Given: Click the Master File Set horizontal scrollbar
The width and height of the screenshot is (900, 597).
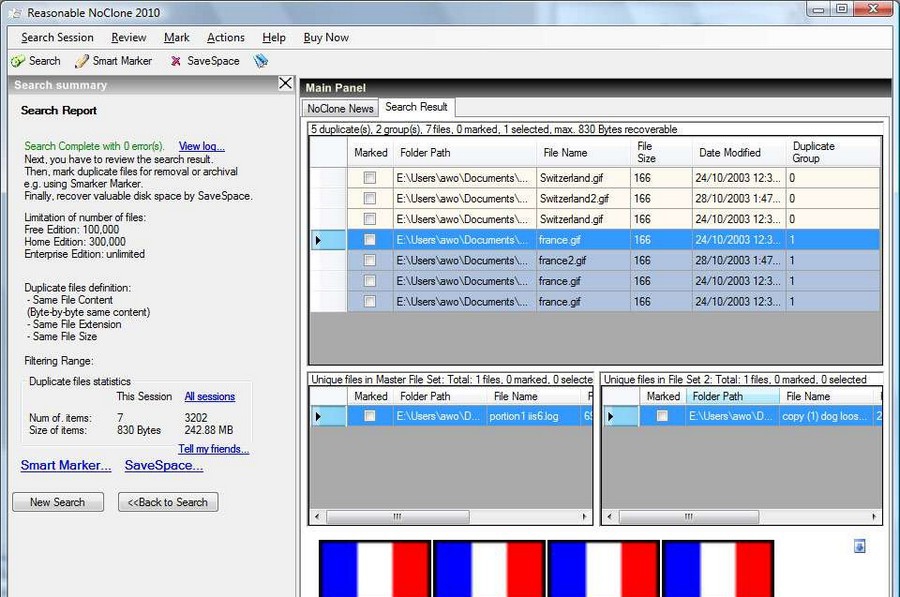Looking at the screenshot, I should coord(455,517).
